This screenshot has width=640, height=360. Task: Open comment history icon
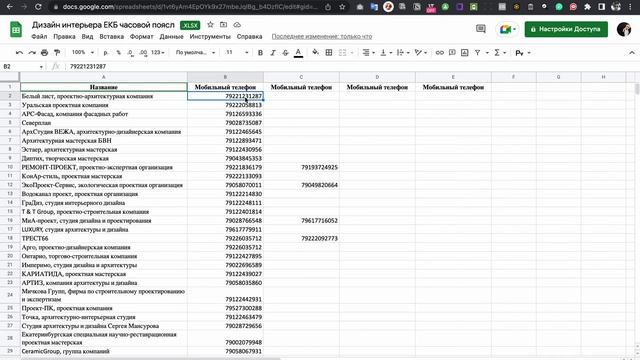coord(481,29)
